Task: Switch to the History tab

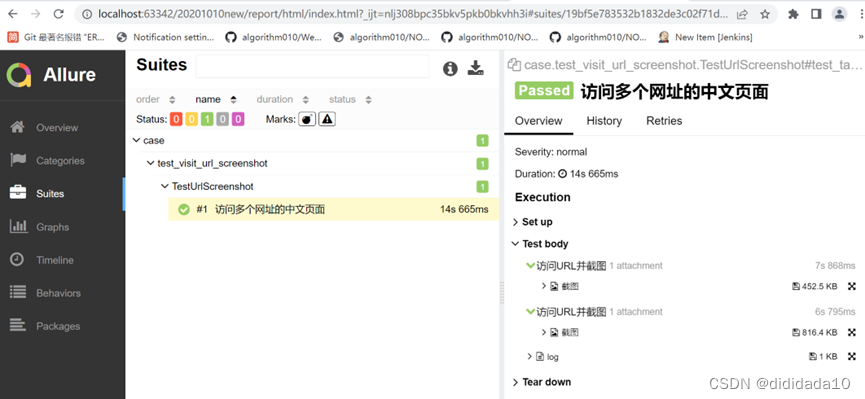Action: [x=604, y=121]
